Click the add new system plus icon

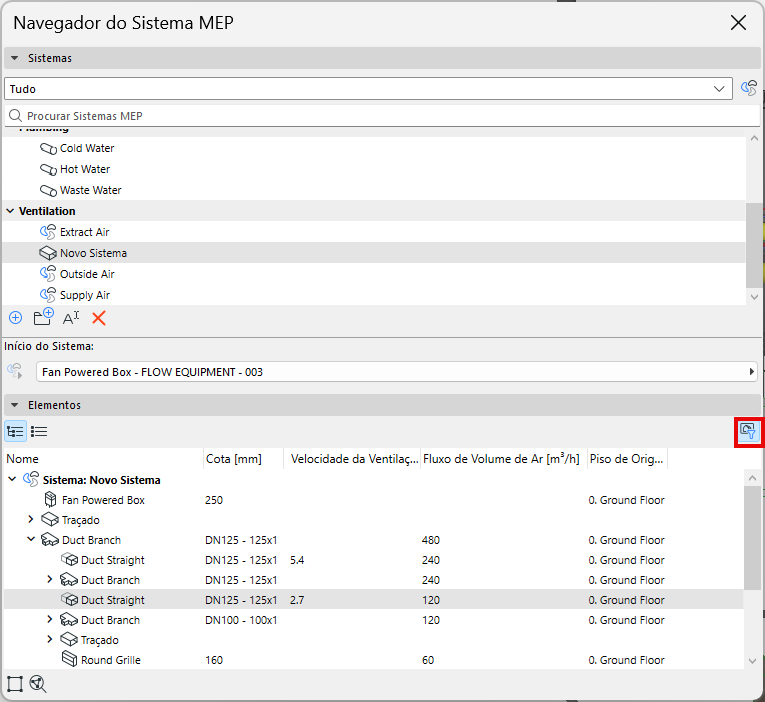click(15, 318)
